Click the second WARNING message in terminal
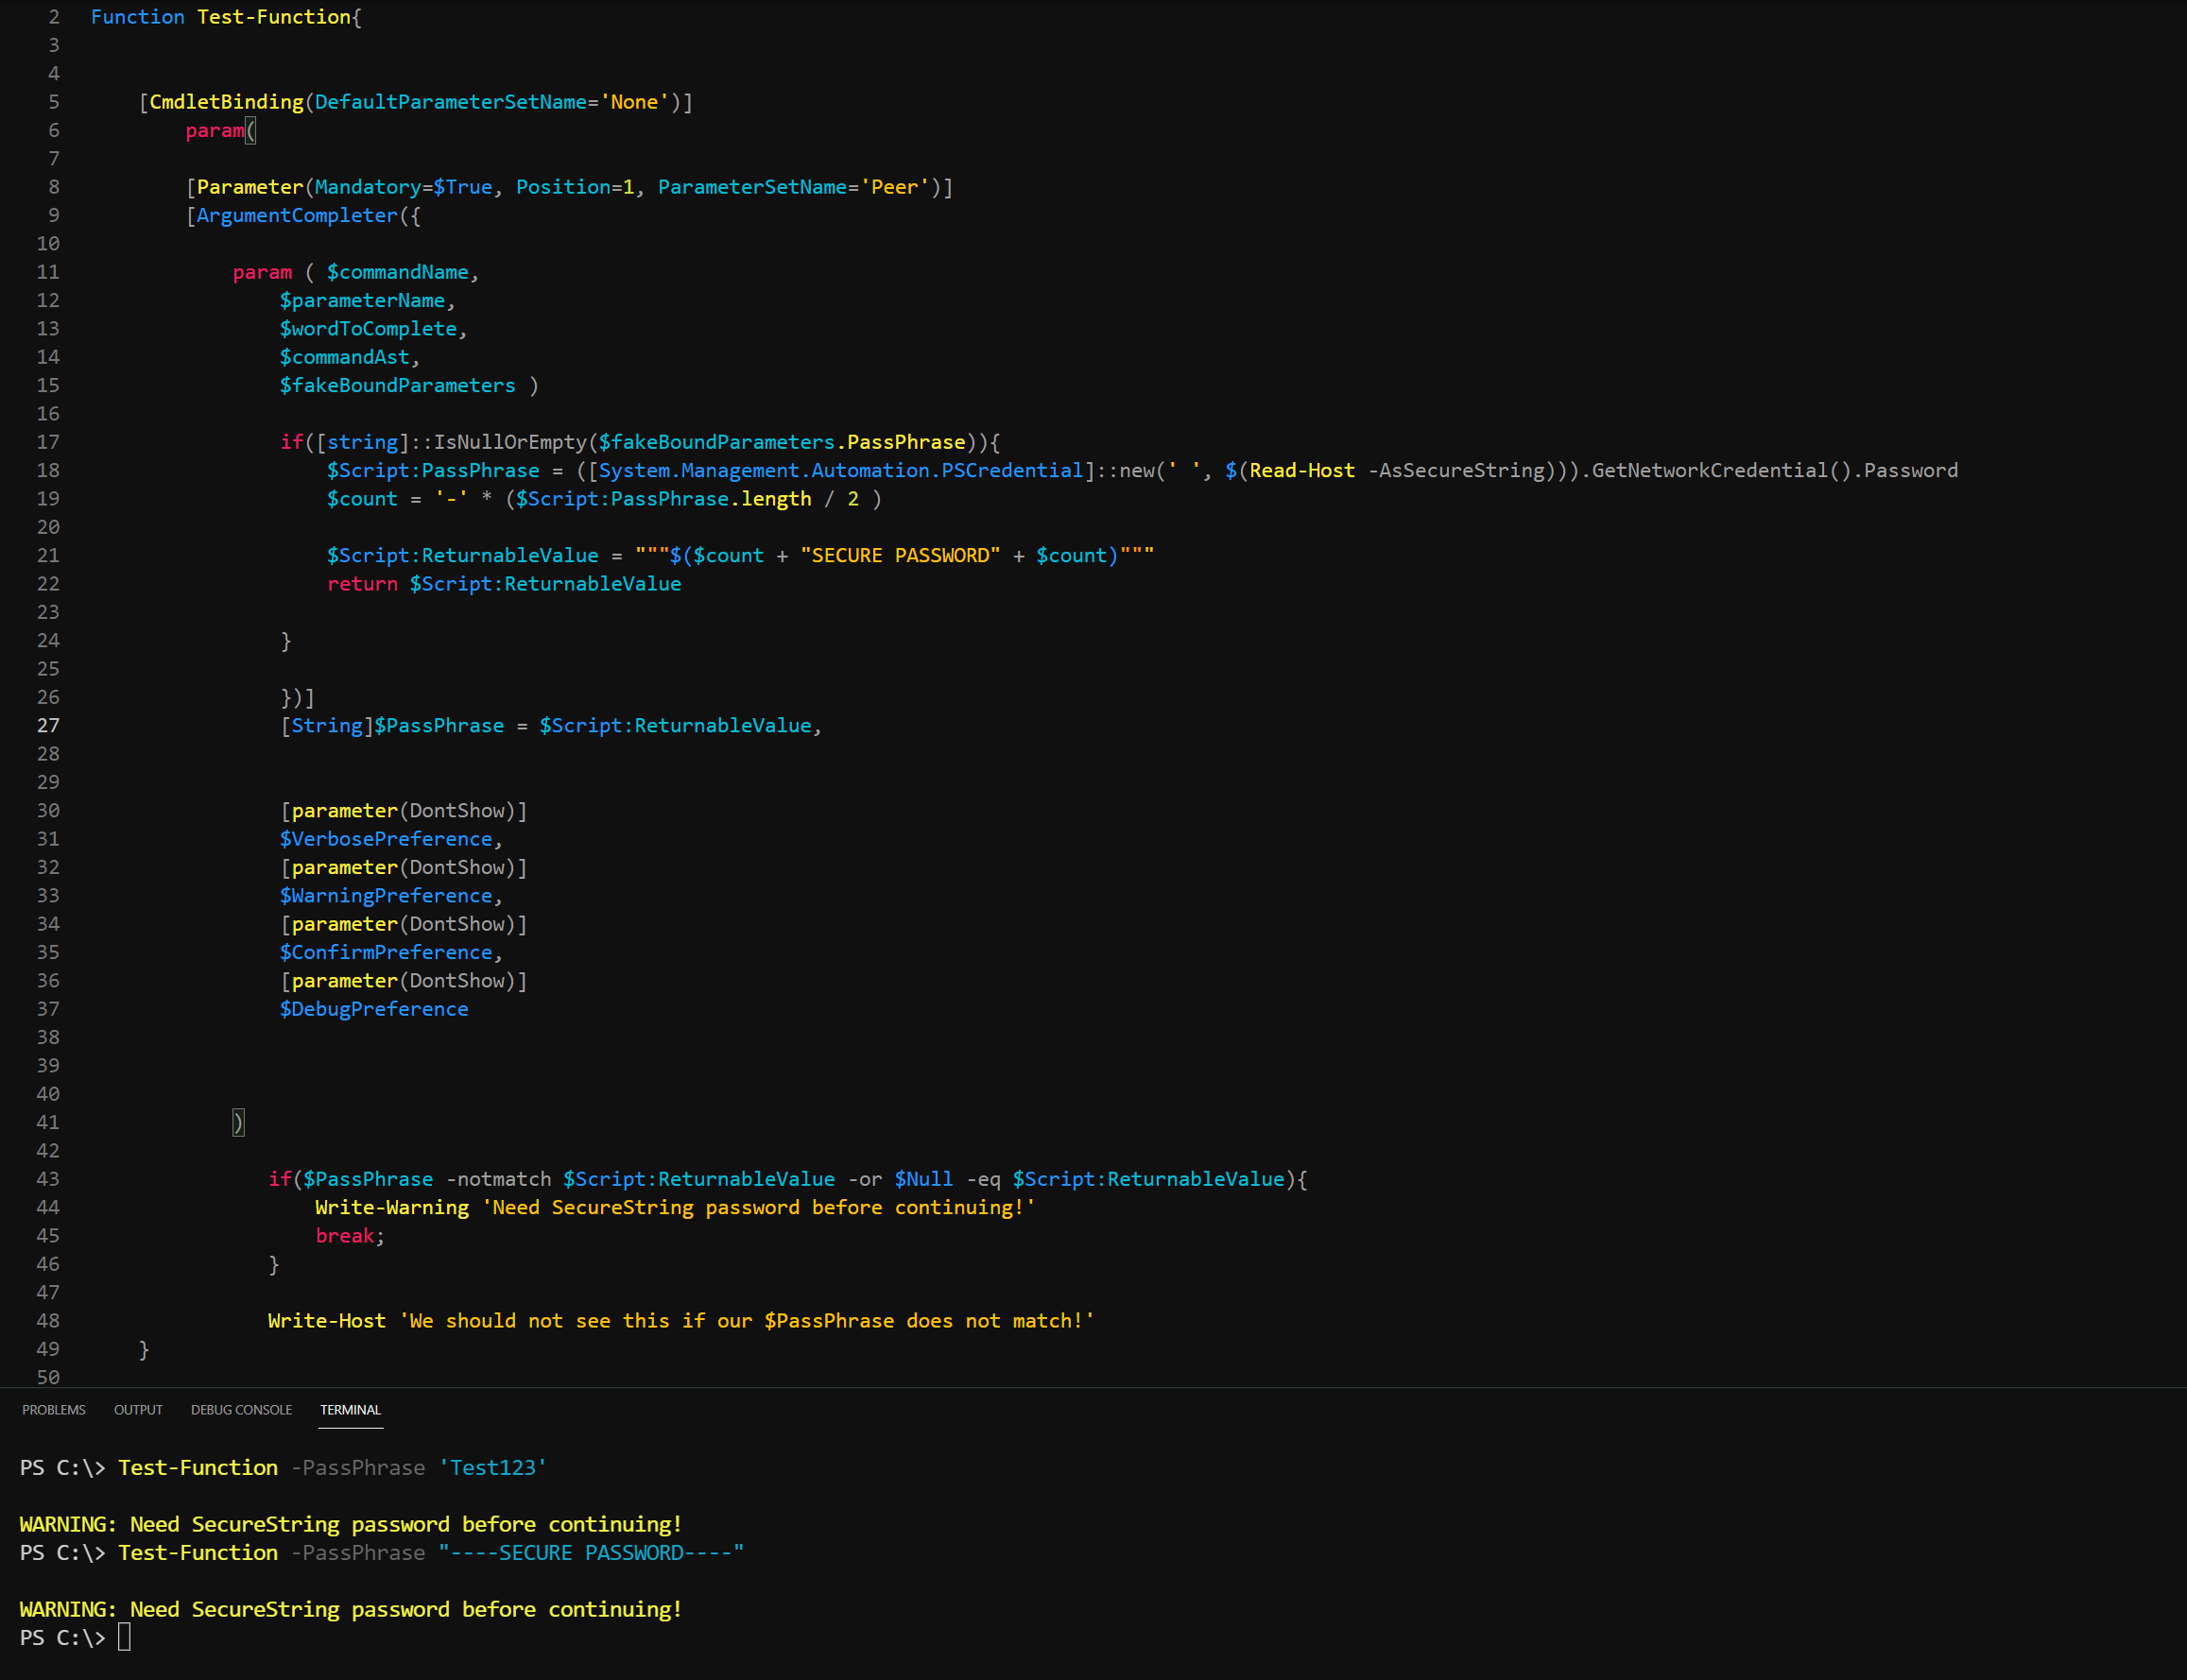 [351, 1610]
